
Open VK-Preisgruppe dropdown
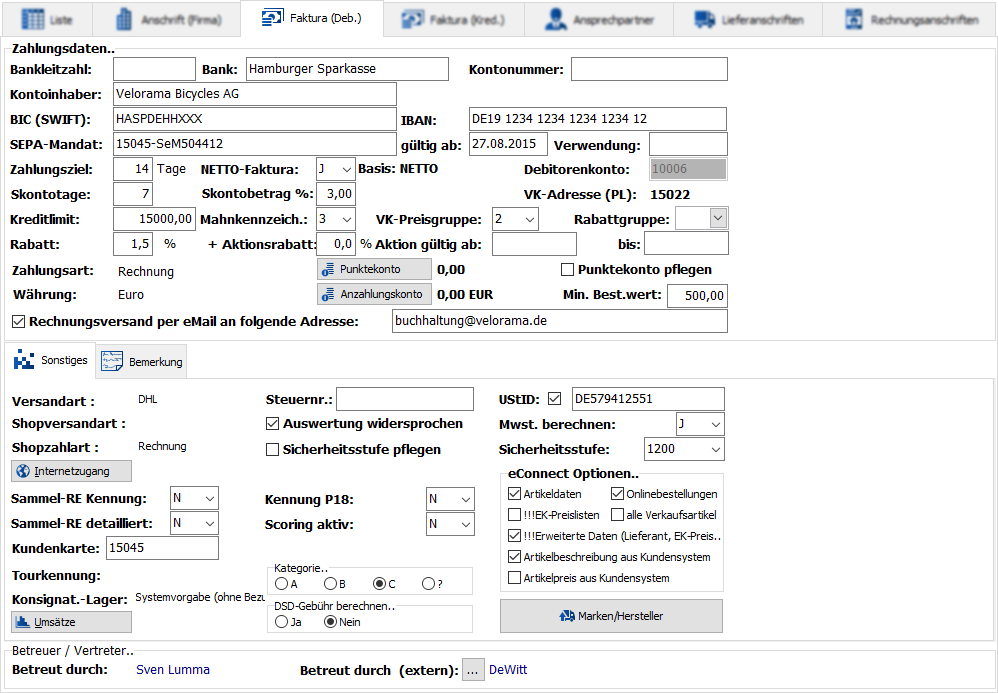click(x=530, y=220)
